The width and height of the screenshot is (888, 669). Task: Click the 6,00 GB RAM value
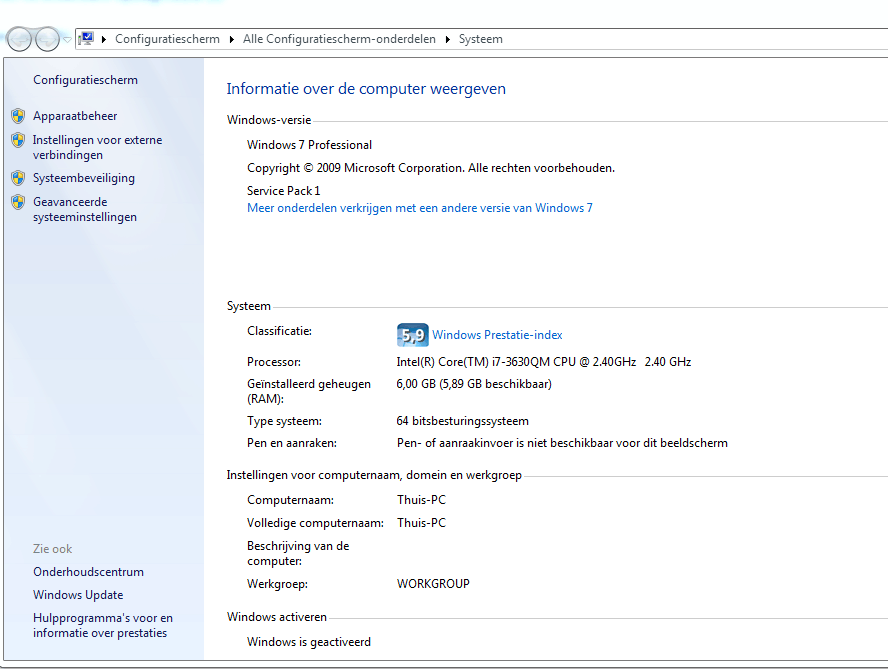click(474, 384)
